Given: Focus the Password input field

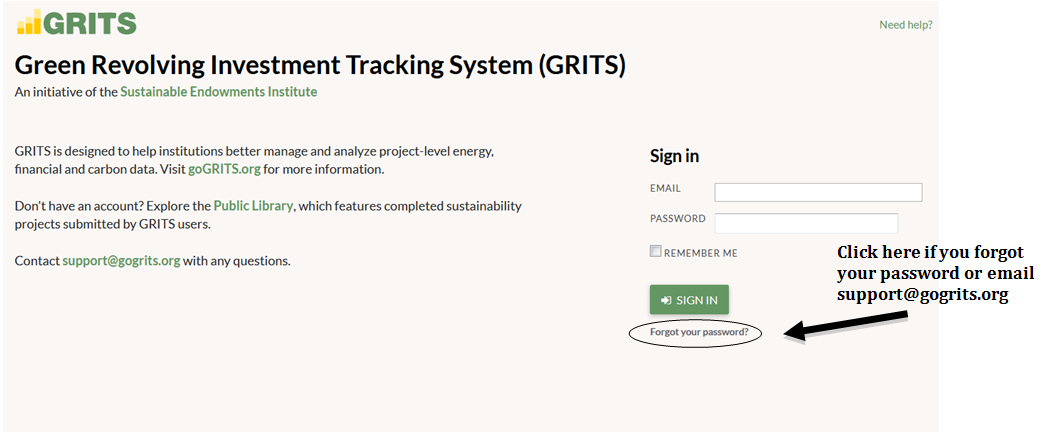Looking at the screenshot, I should coord(806,223).
